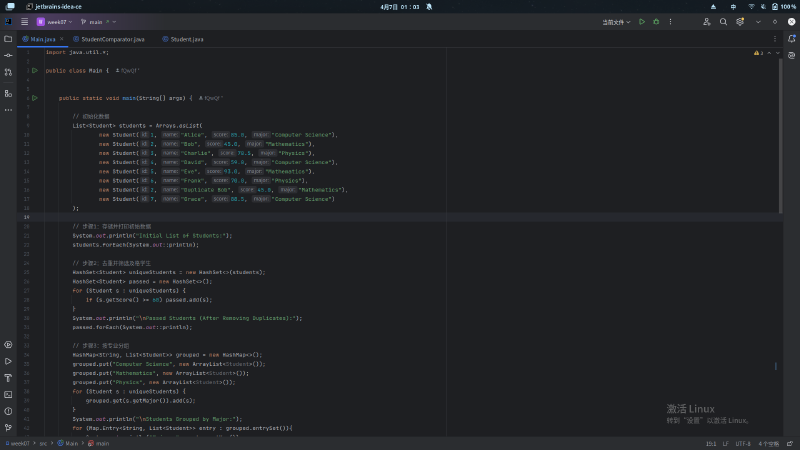
Task: Open the Structure tool window
Action: point(8,93)
